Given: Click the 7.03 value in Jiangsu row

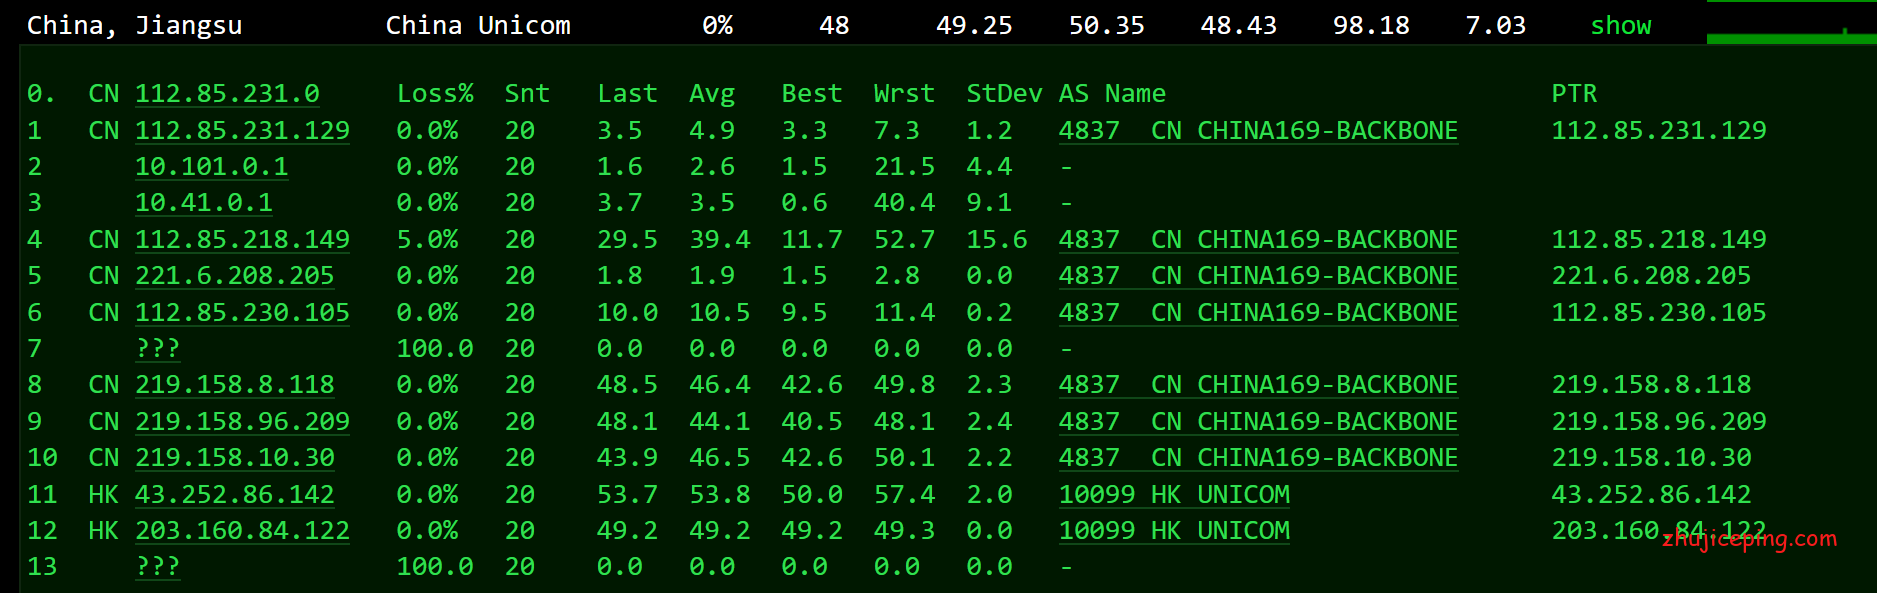Looking at the screenshot, I should click(1495, 25).
